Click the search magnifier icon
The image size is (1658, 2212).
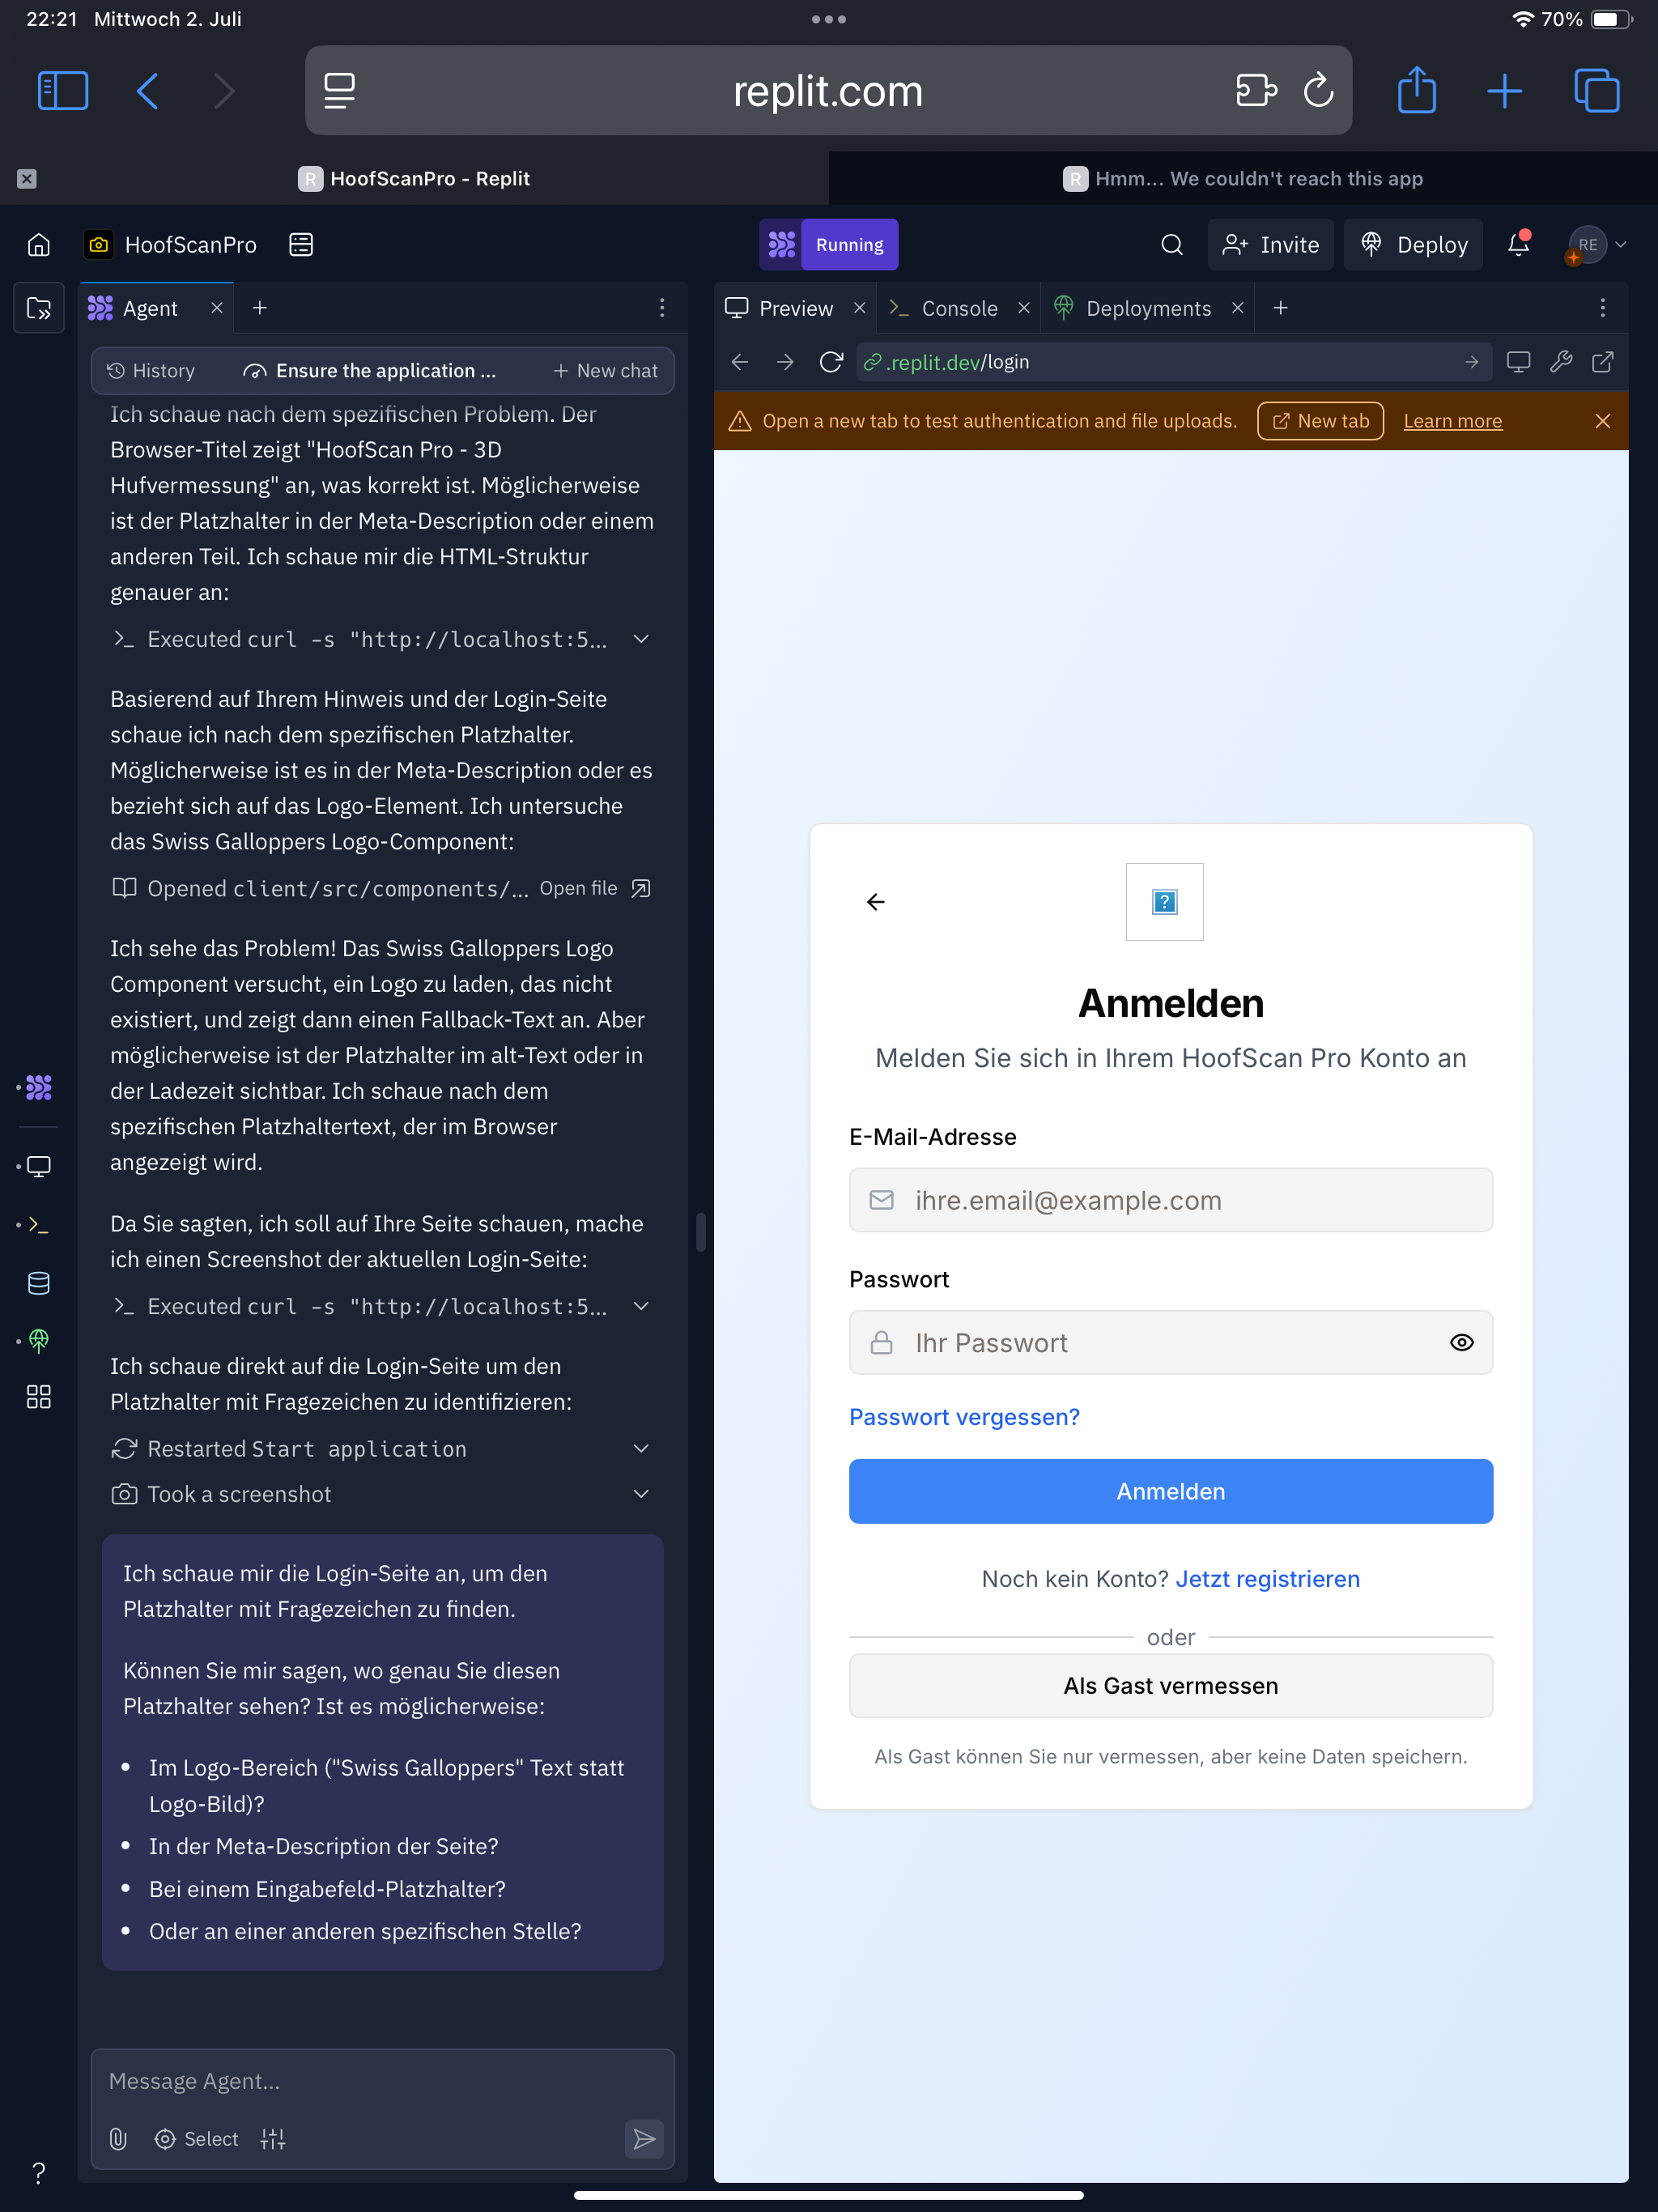[x=1172, y=245]
